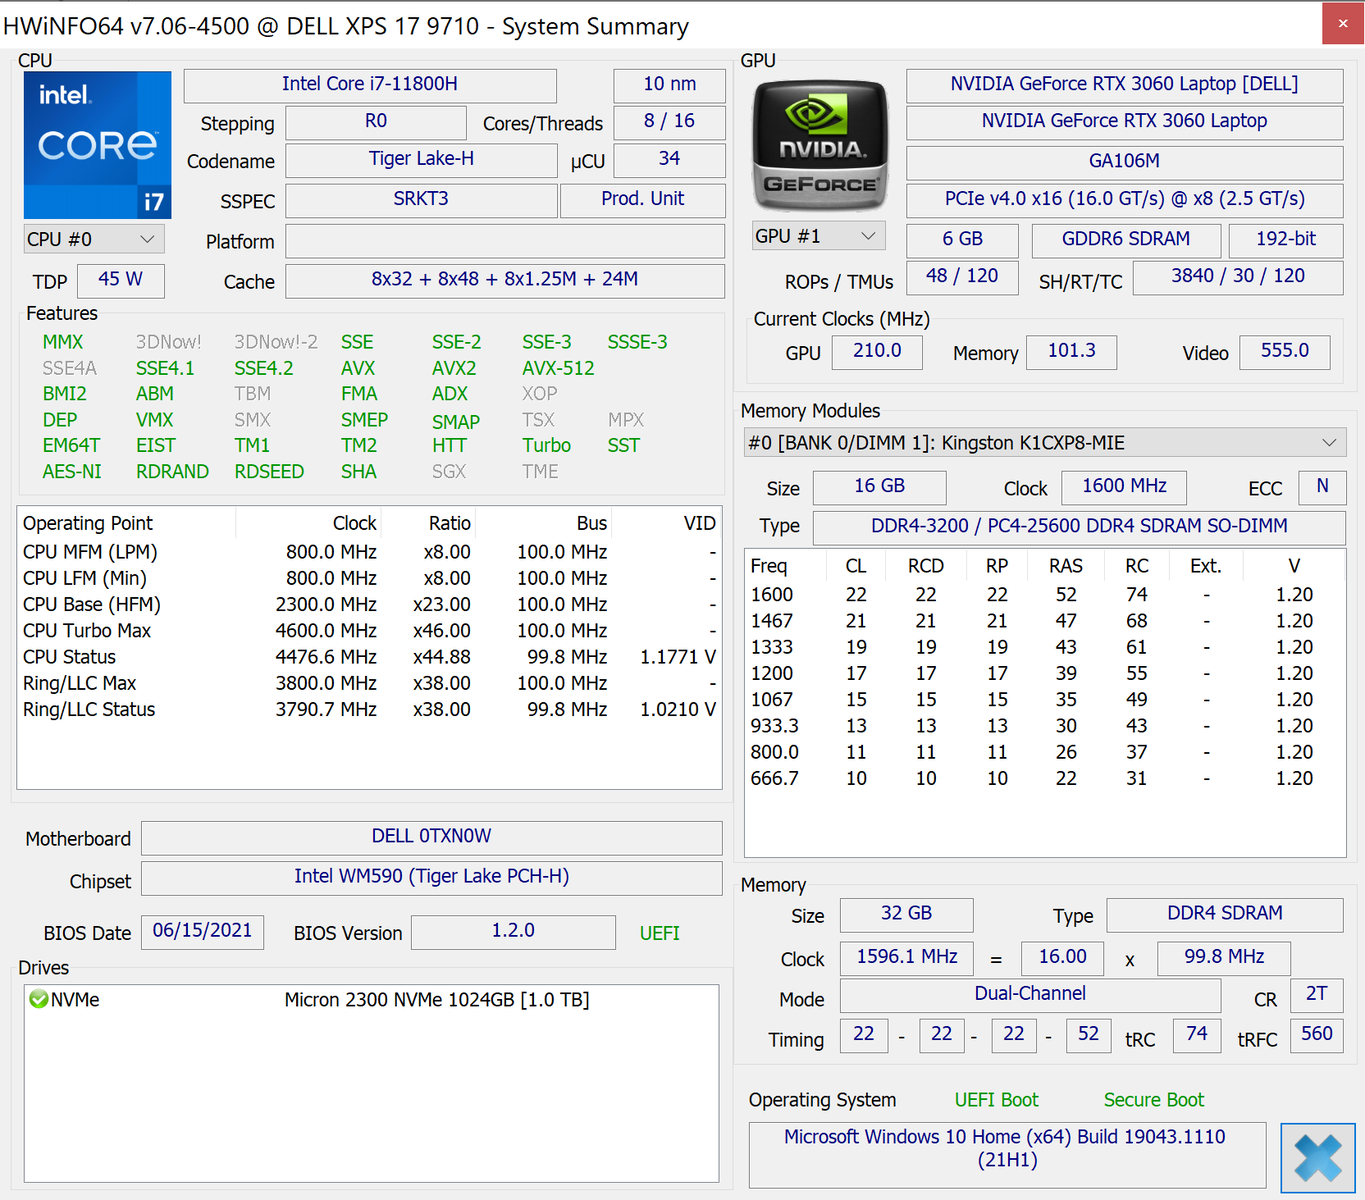Click the GA106M GPU codename field
Viewport: 1365px width, 1200px height.
click(1124, 161)
